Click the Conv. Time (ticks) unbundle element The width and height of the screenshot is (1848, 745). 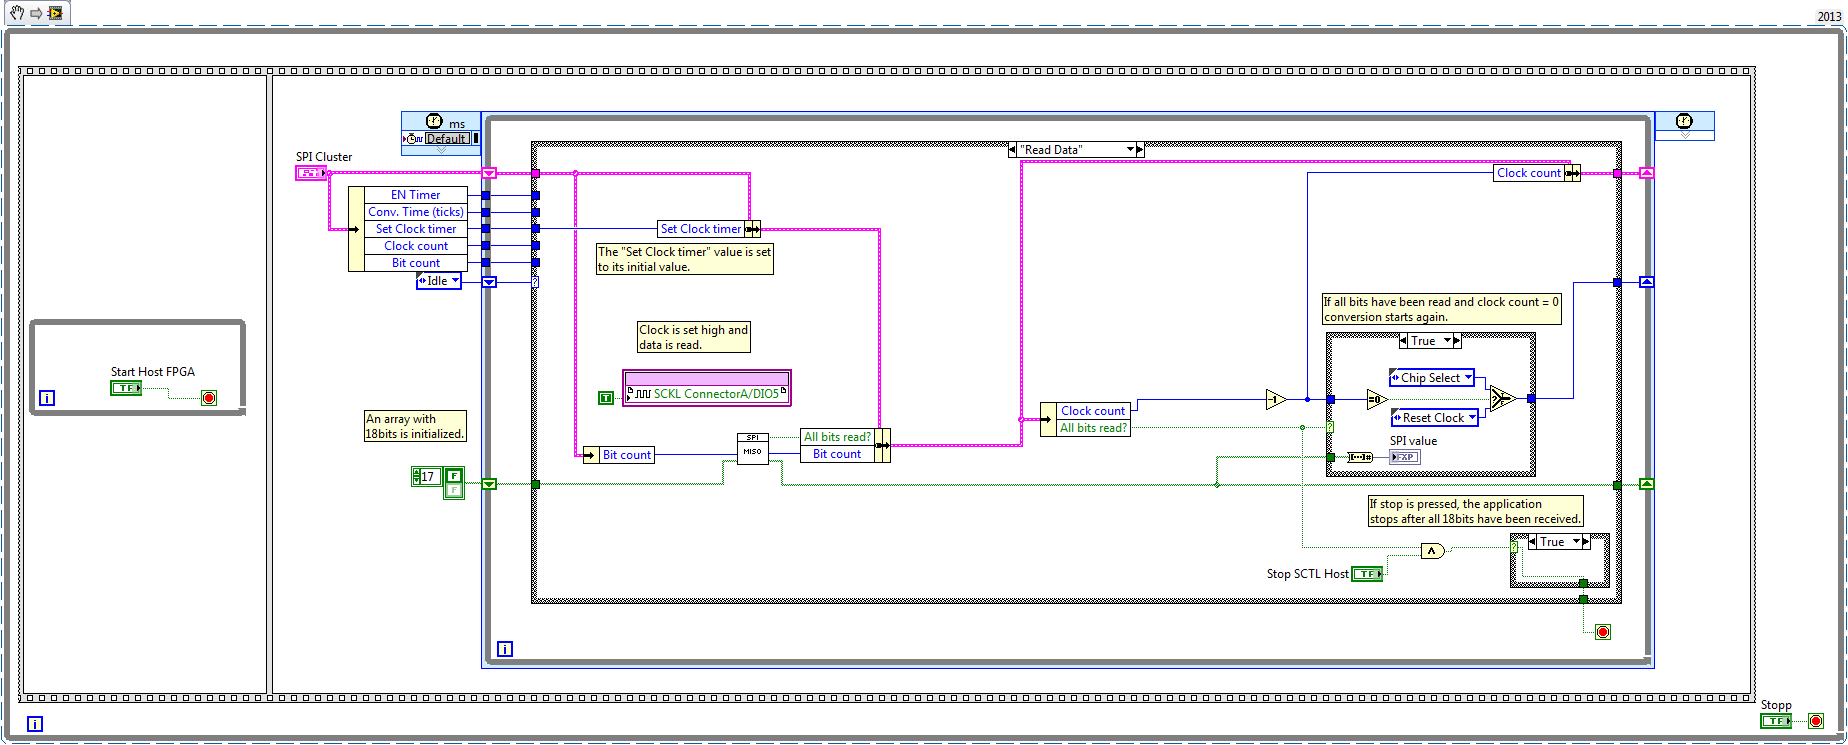pos(415,212)
